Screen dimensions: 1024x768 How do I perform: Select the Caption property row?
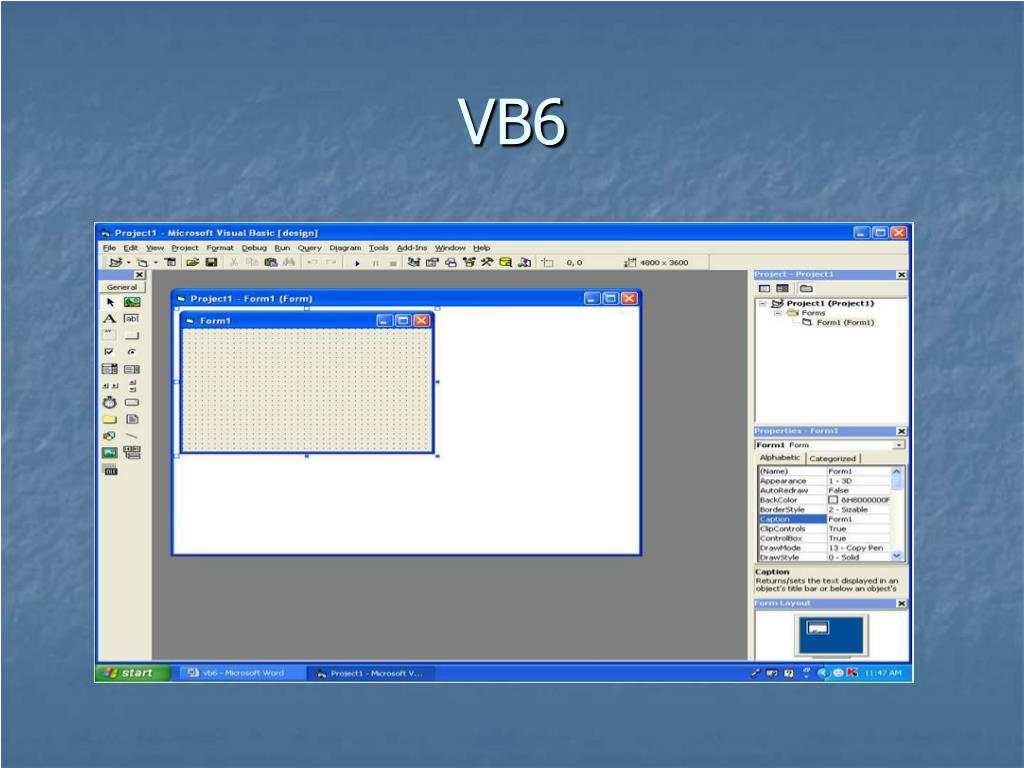point(824,519)
